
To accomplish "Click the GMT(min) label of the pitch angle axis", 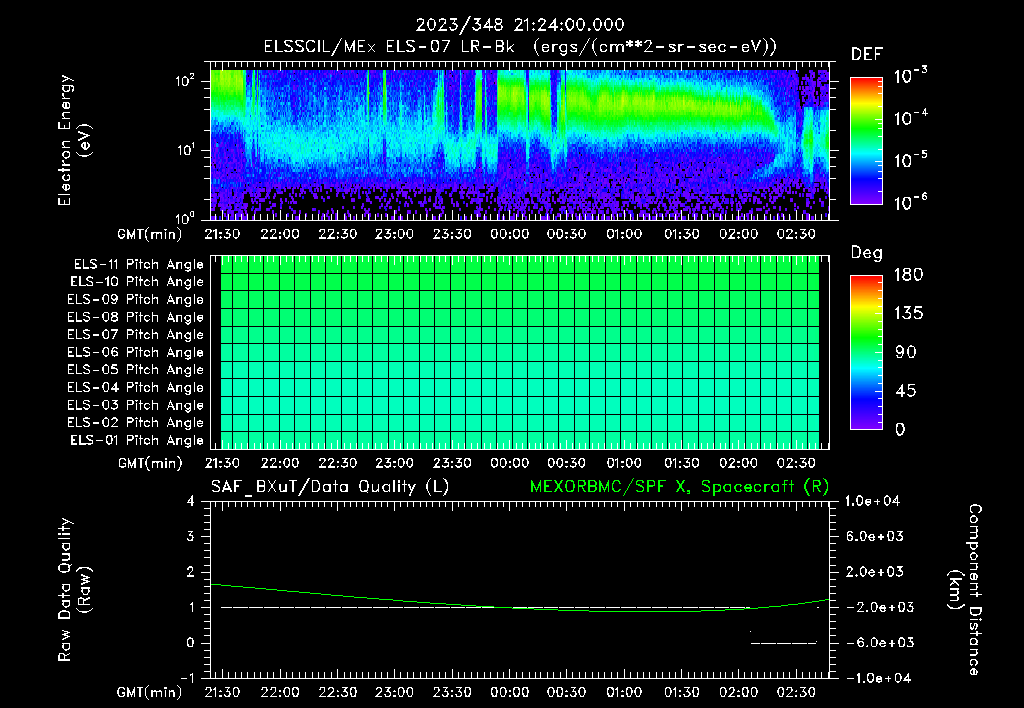I will click(150, 464).
